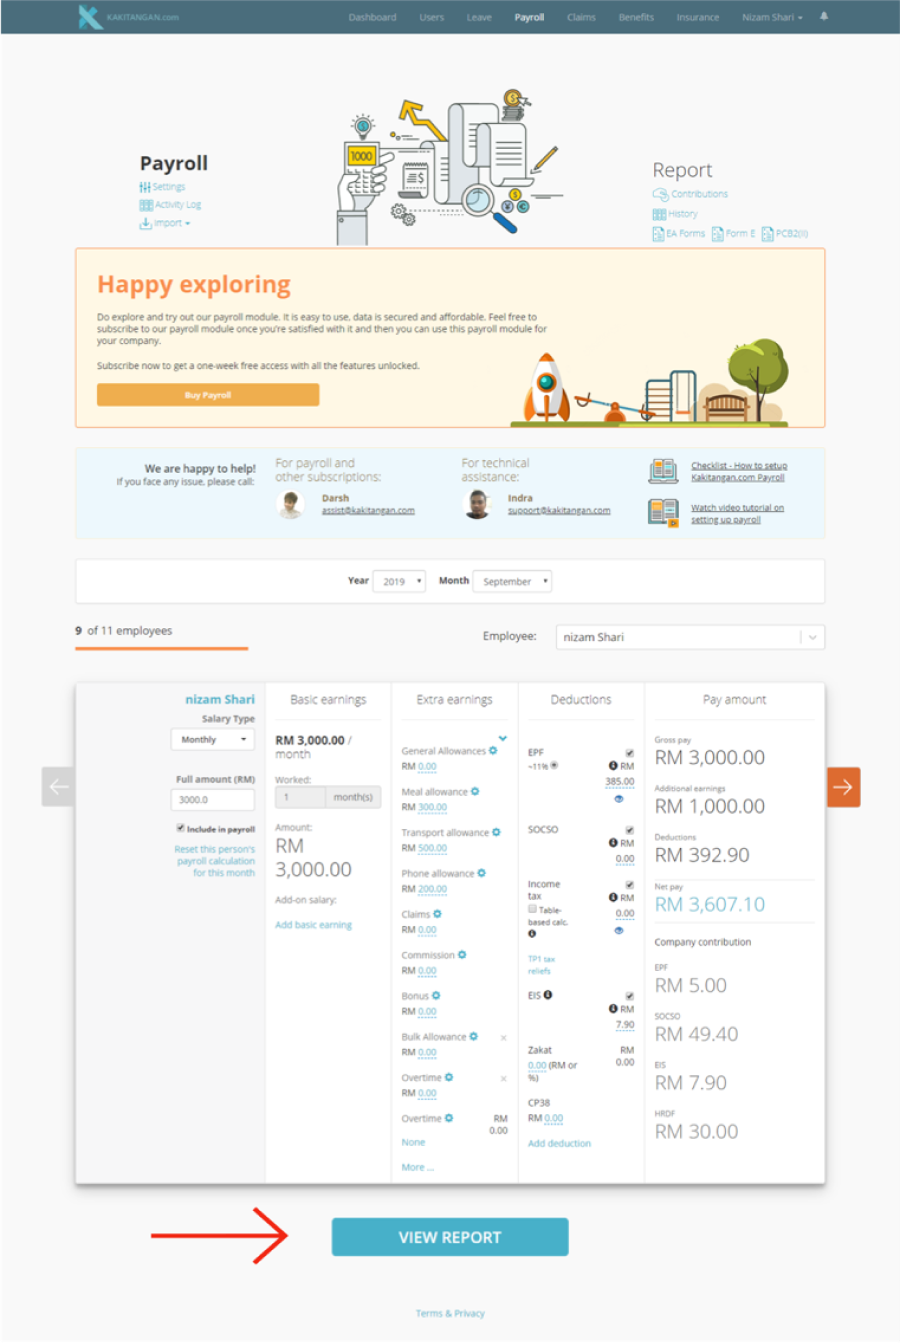Open video tutorial icon in help panel
This screenshot has height=1343, width=900.
pyautogui.click(x=663, y=513)
